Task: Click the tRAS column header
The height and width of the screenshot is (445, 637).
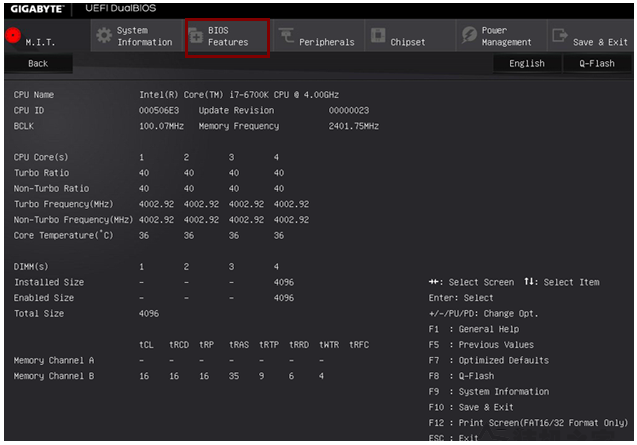Action: point(239,345)
